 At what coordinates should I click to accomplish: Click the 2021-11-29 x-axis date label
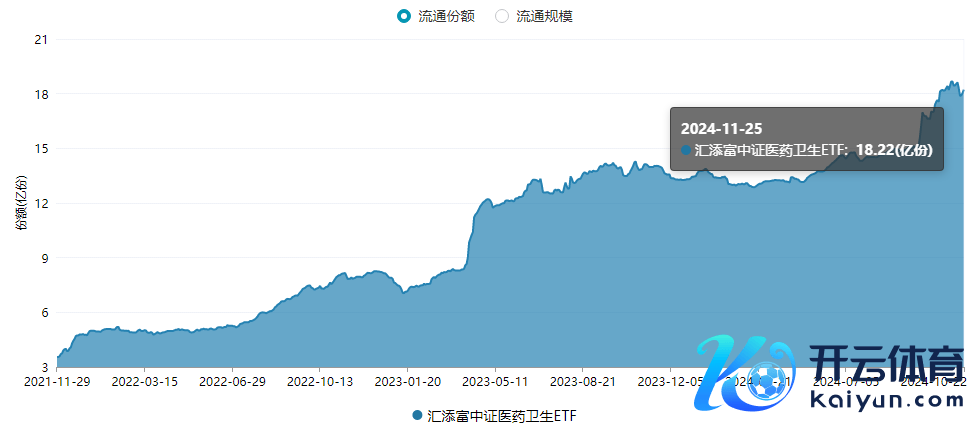click(57, 381)
